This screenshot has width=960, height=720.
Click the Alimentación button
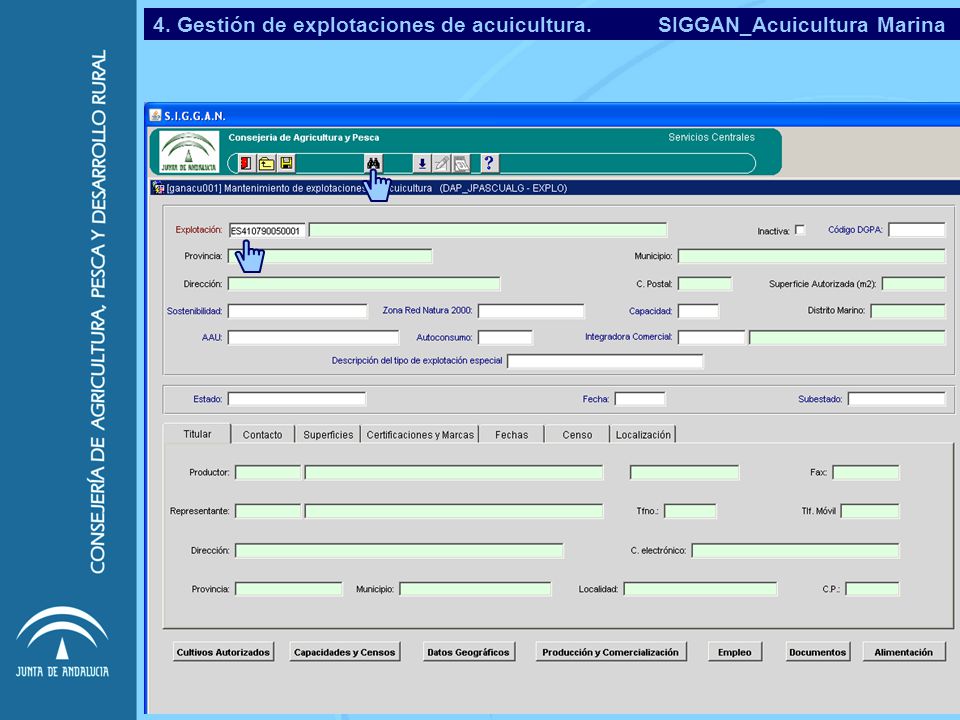point(904,652)
